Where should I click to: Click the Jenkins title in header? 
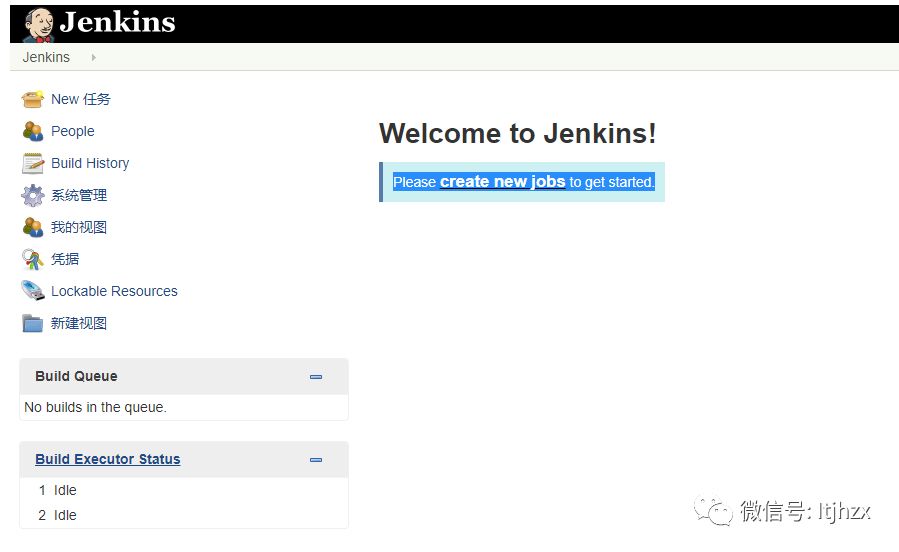point(118,22)
